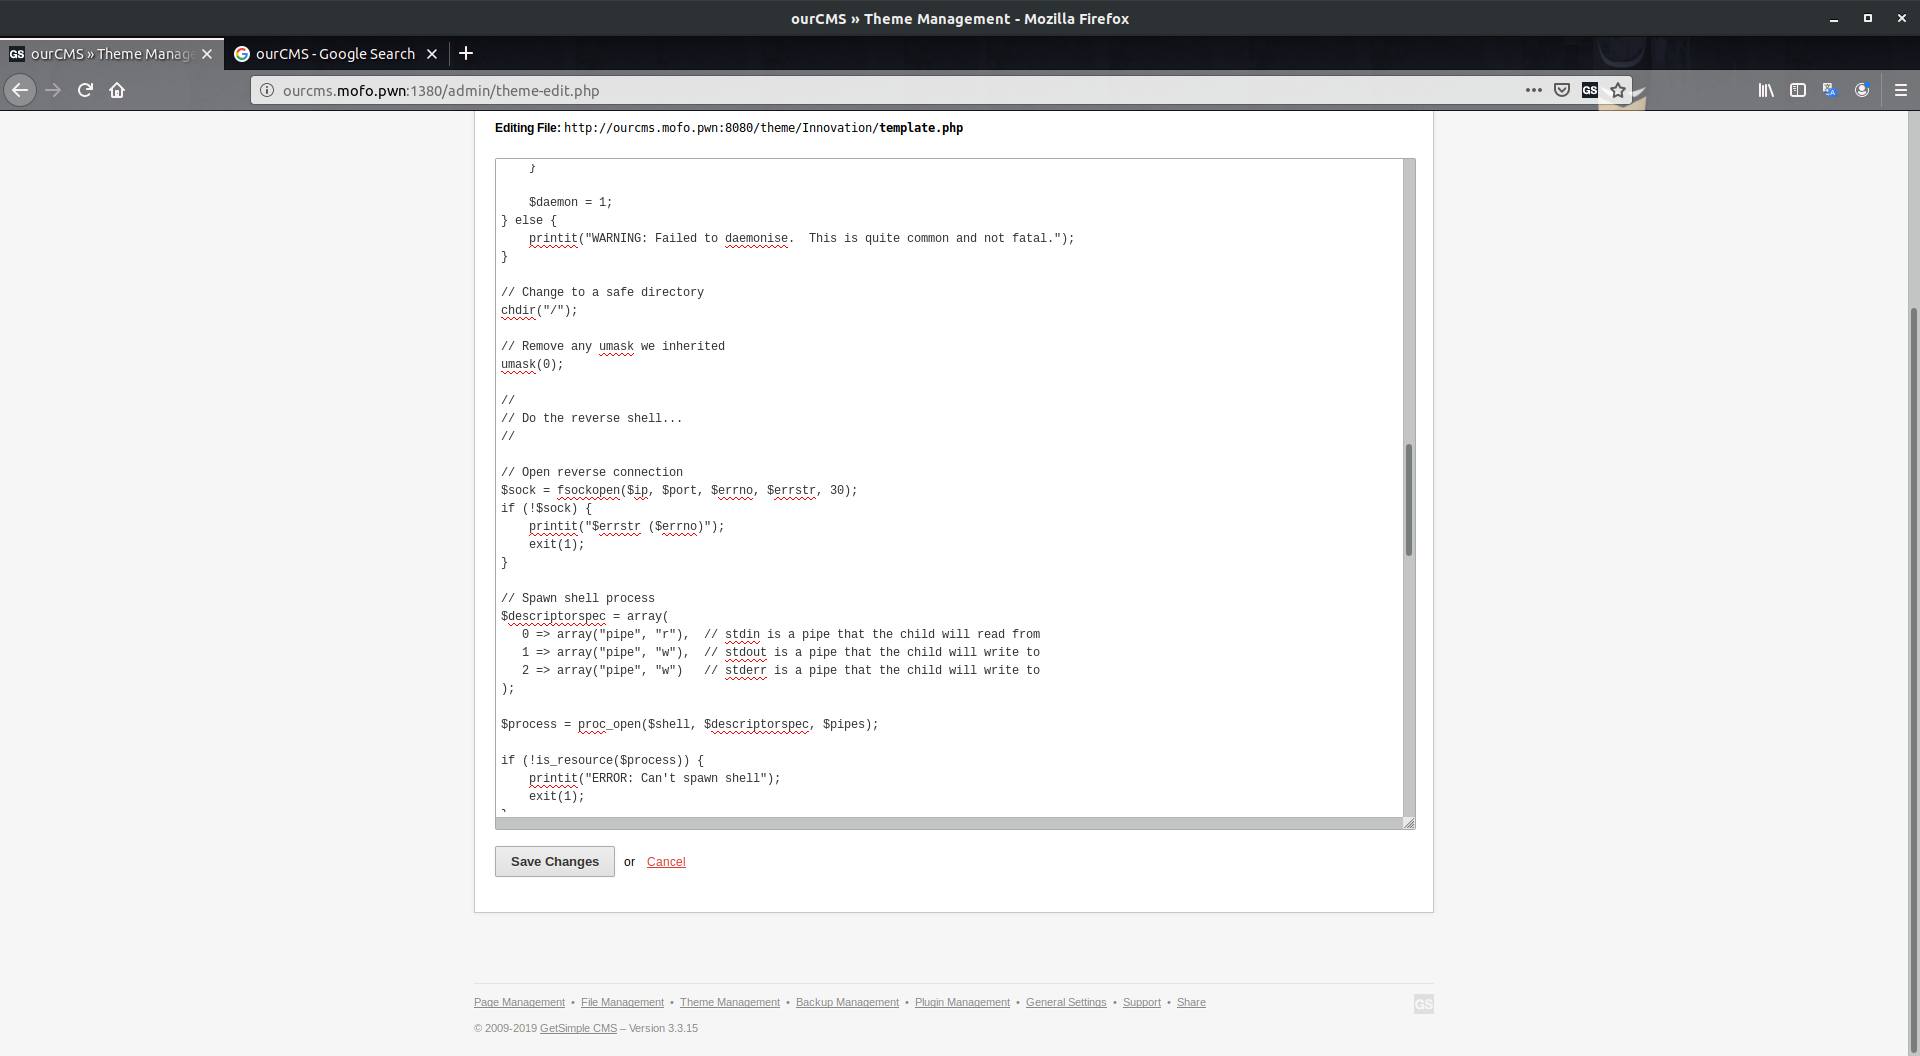Click the "Spawn shell process" comment
Image resolution: width=1920 pixels, height=1056 pixels.
[578, 598]
